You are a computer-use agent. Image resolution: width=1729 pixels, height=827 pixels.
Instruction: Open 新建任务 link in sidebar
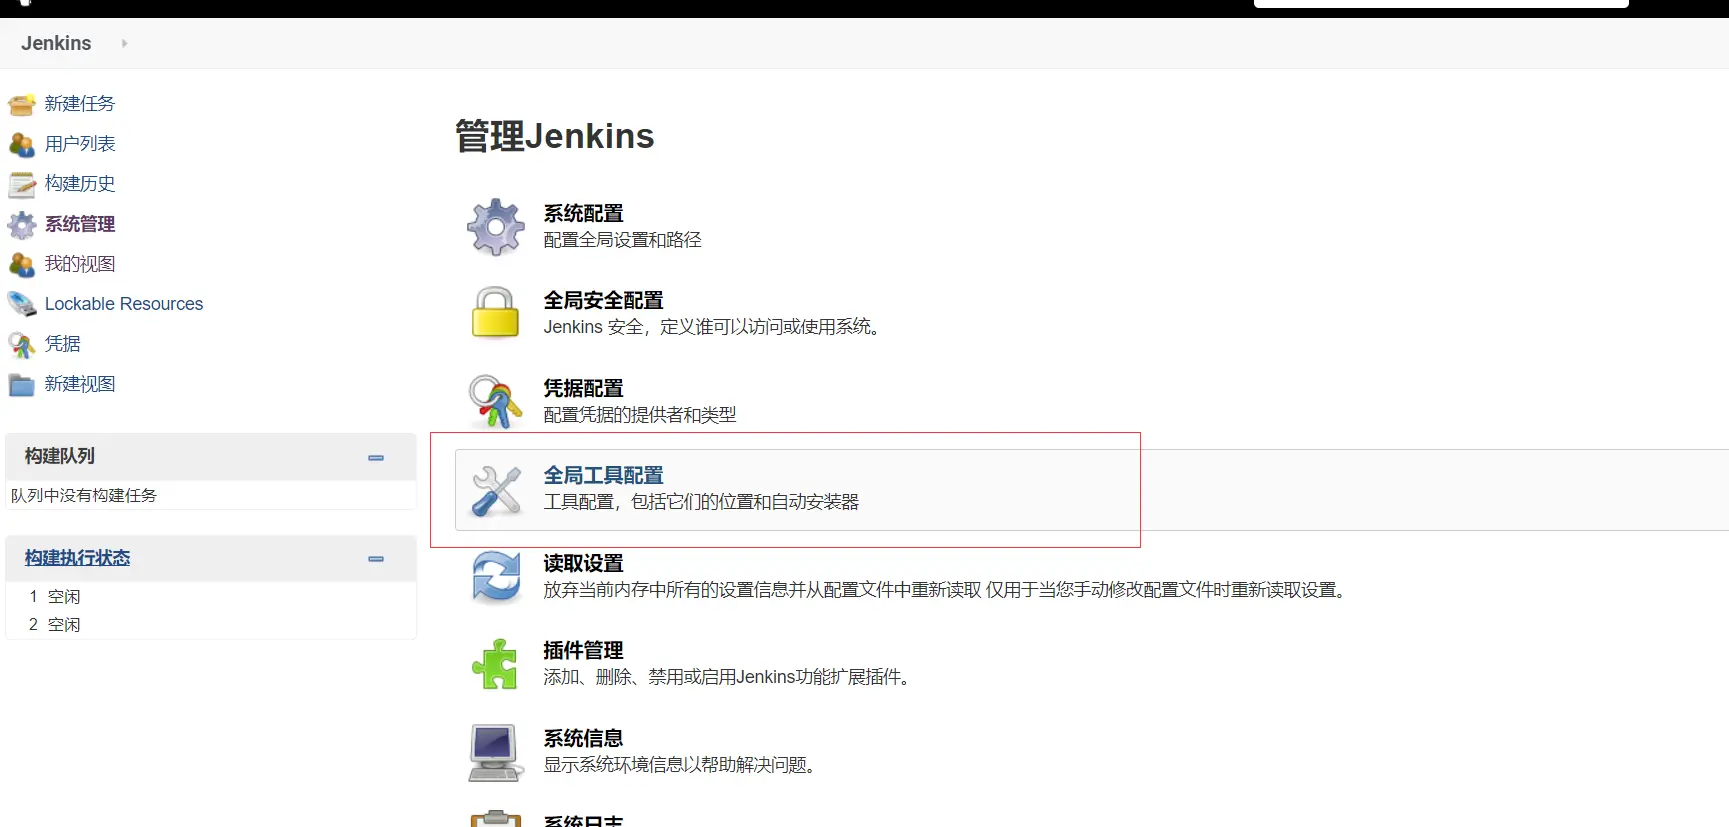pyautogui.click(x=80, y=104)
